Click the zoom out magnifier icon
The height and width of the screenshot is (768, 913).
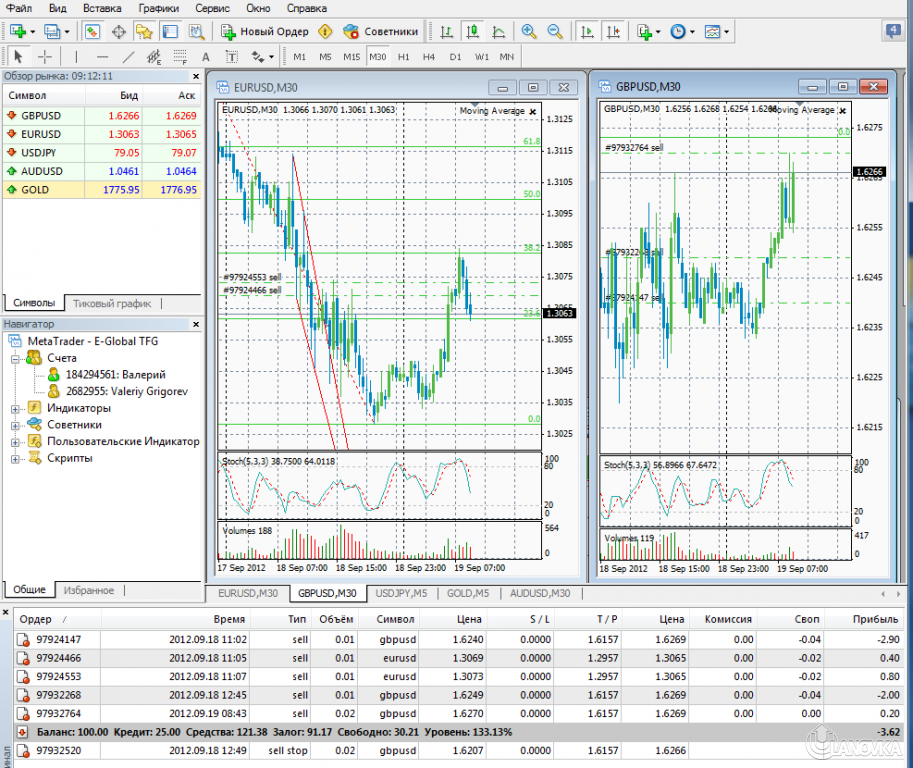[x=554, y=32]
